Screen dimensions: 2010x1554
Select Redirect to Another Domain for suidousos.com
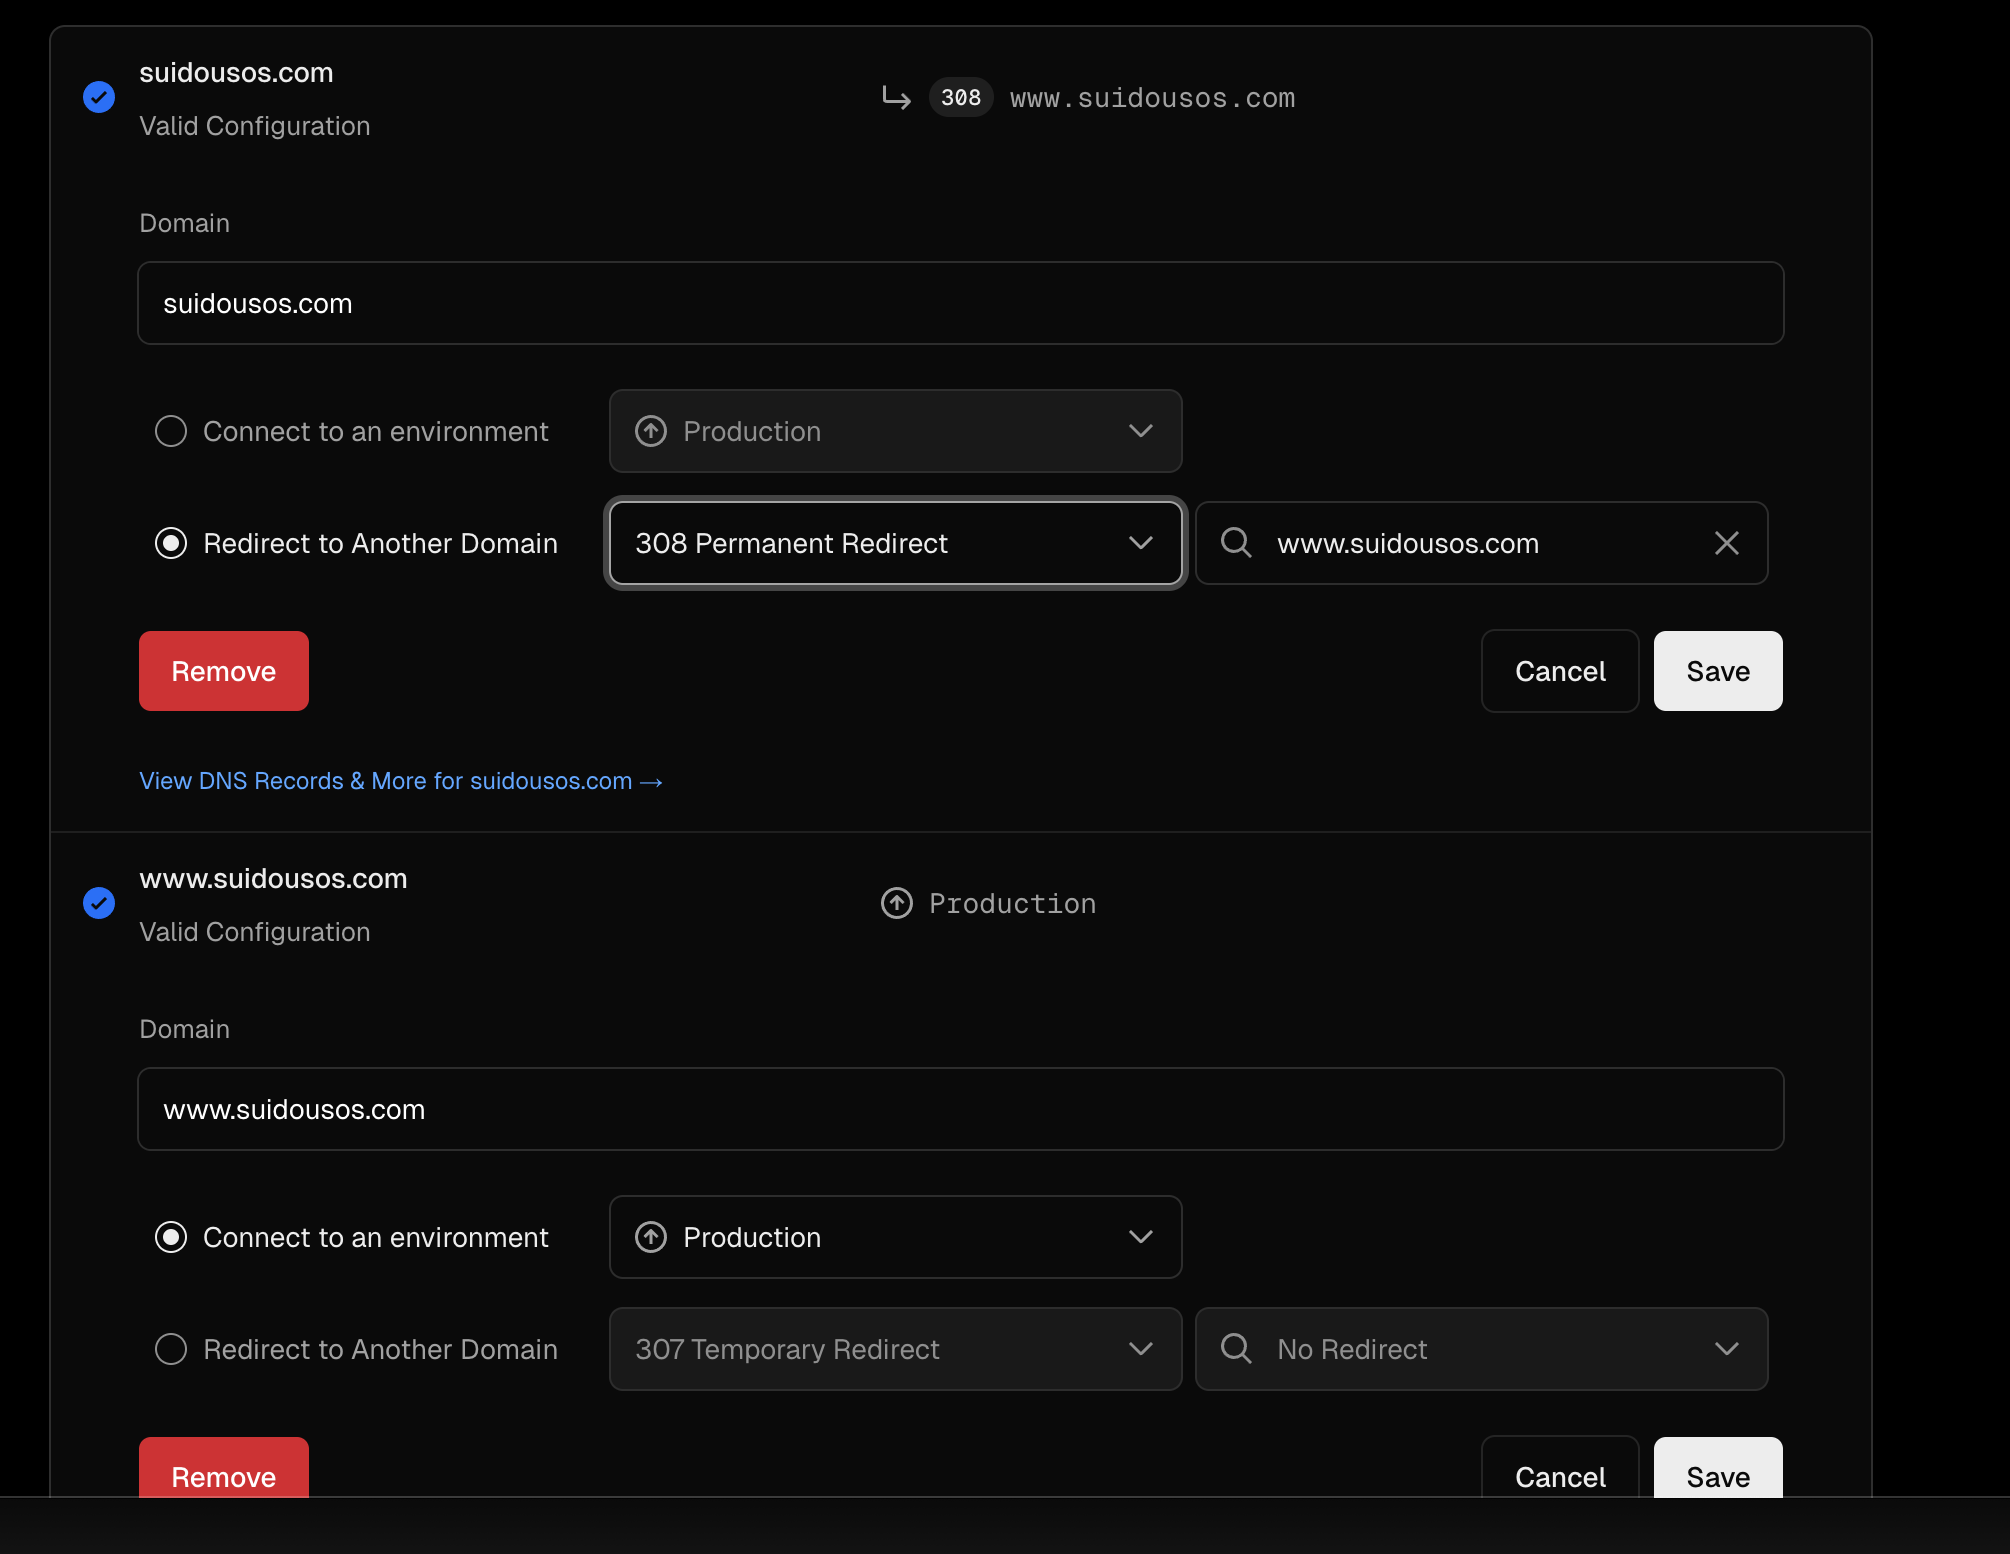pyautogui.click(x=171, y=543)
